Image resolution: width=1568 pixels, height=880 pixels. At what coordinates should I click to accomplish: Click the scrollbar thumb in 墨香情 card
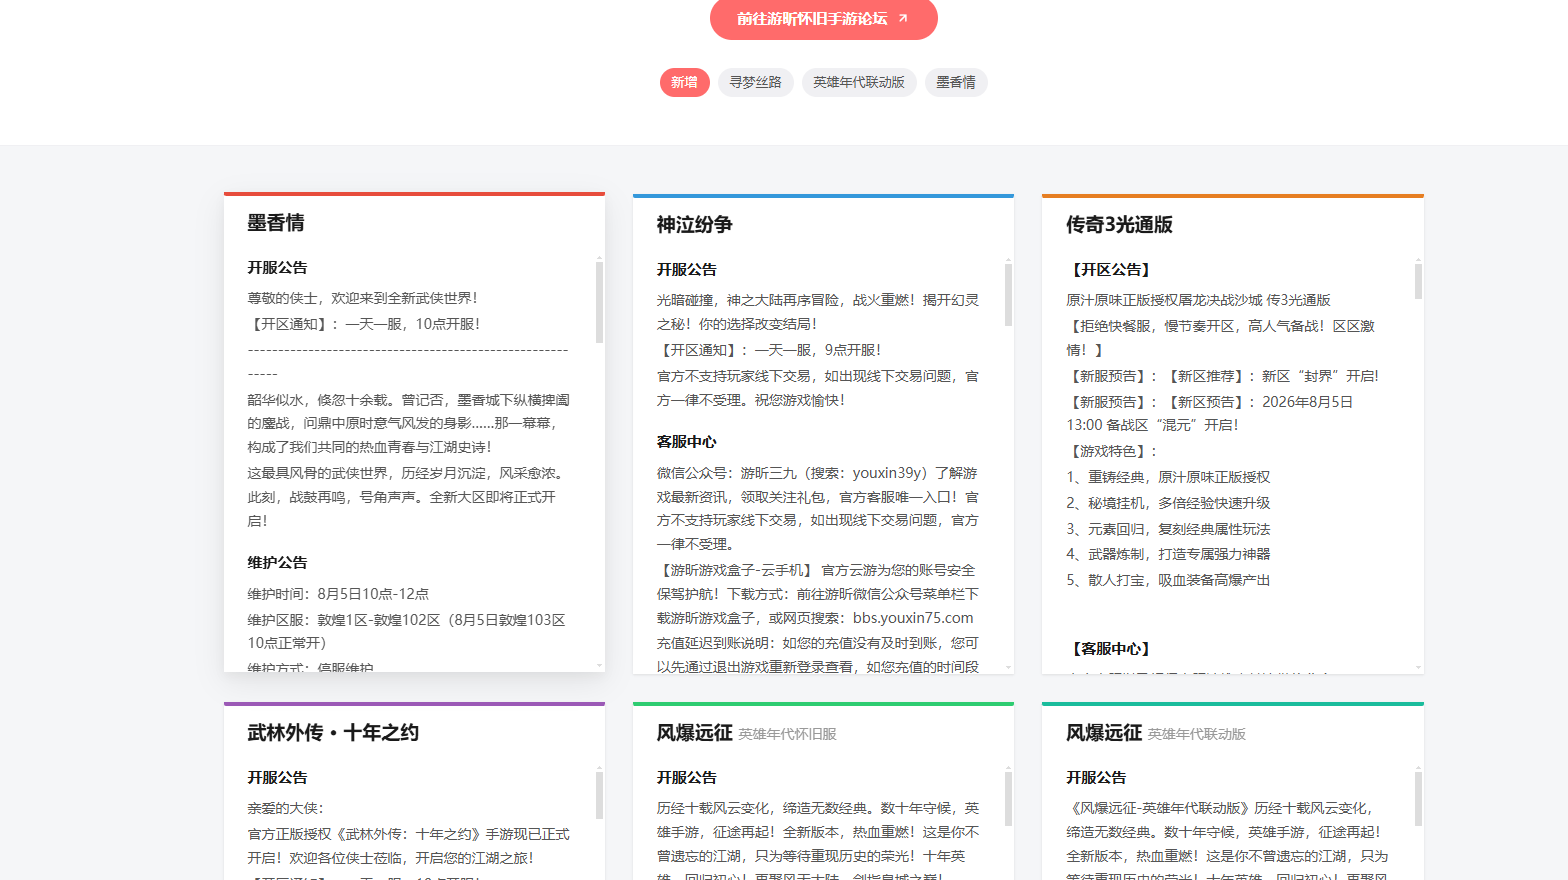599,302
